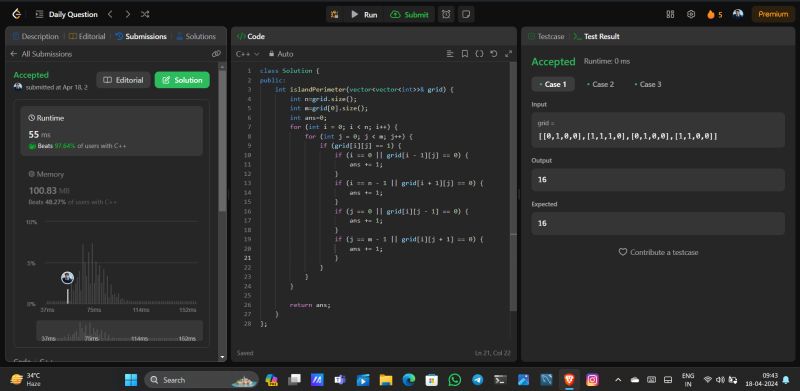Open Telegram from taskbar

point(478,380)
